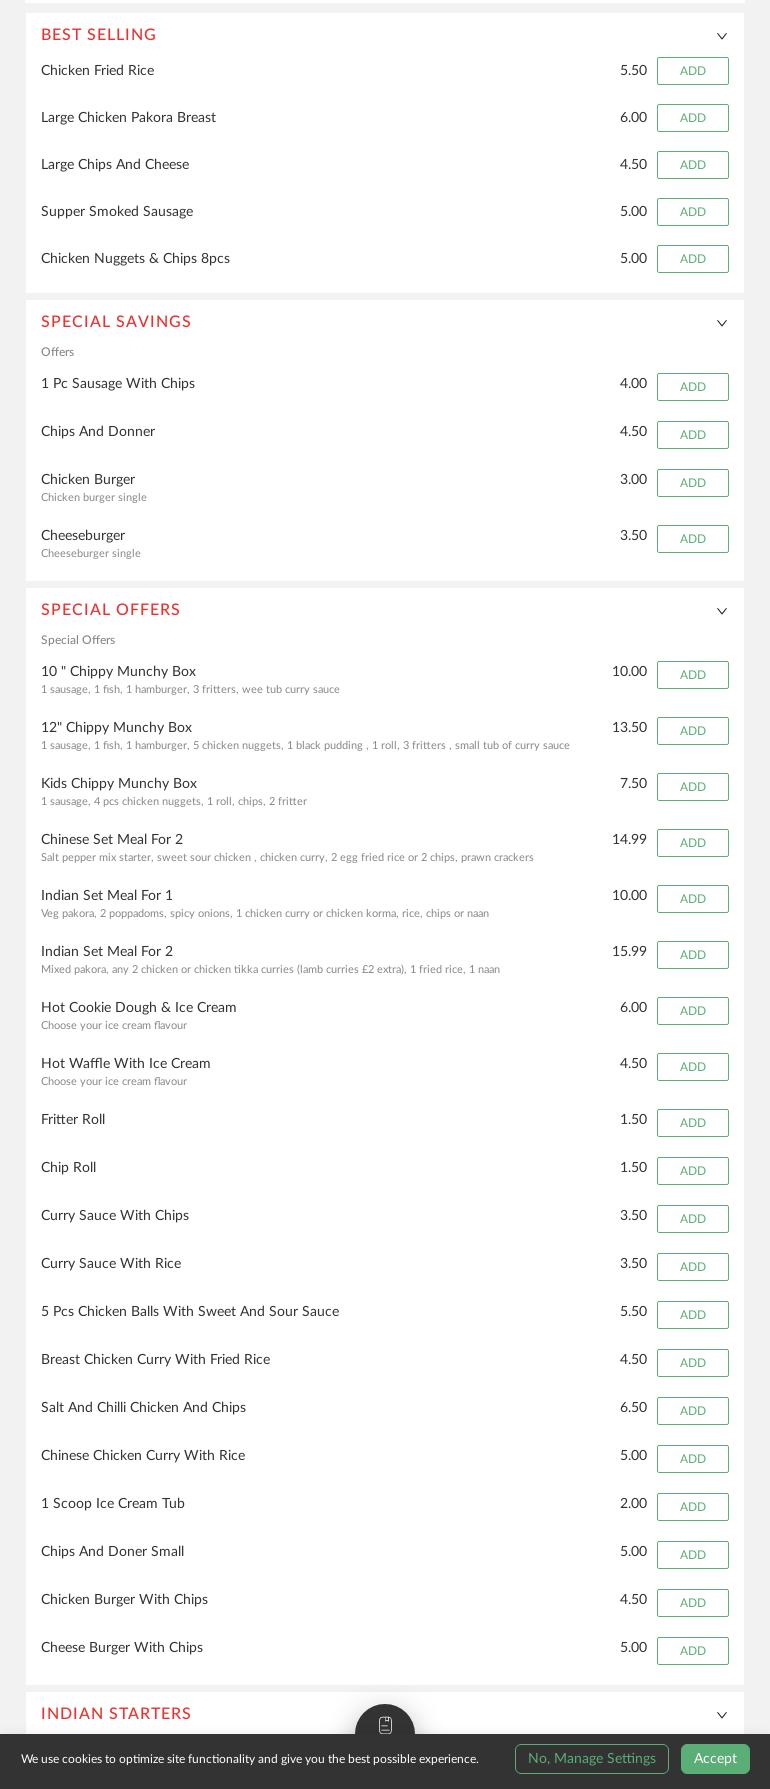Add Chips And Donner
Image resolution: width=770 pixels, height=1789 pixels.
pyautogui.click(x=692, y=435)
